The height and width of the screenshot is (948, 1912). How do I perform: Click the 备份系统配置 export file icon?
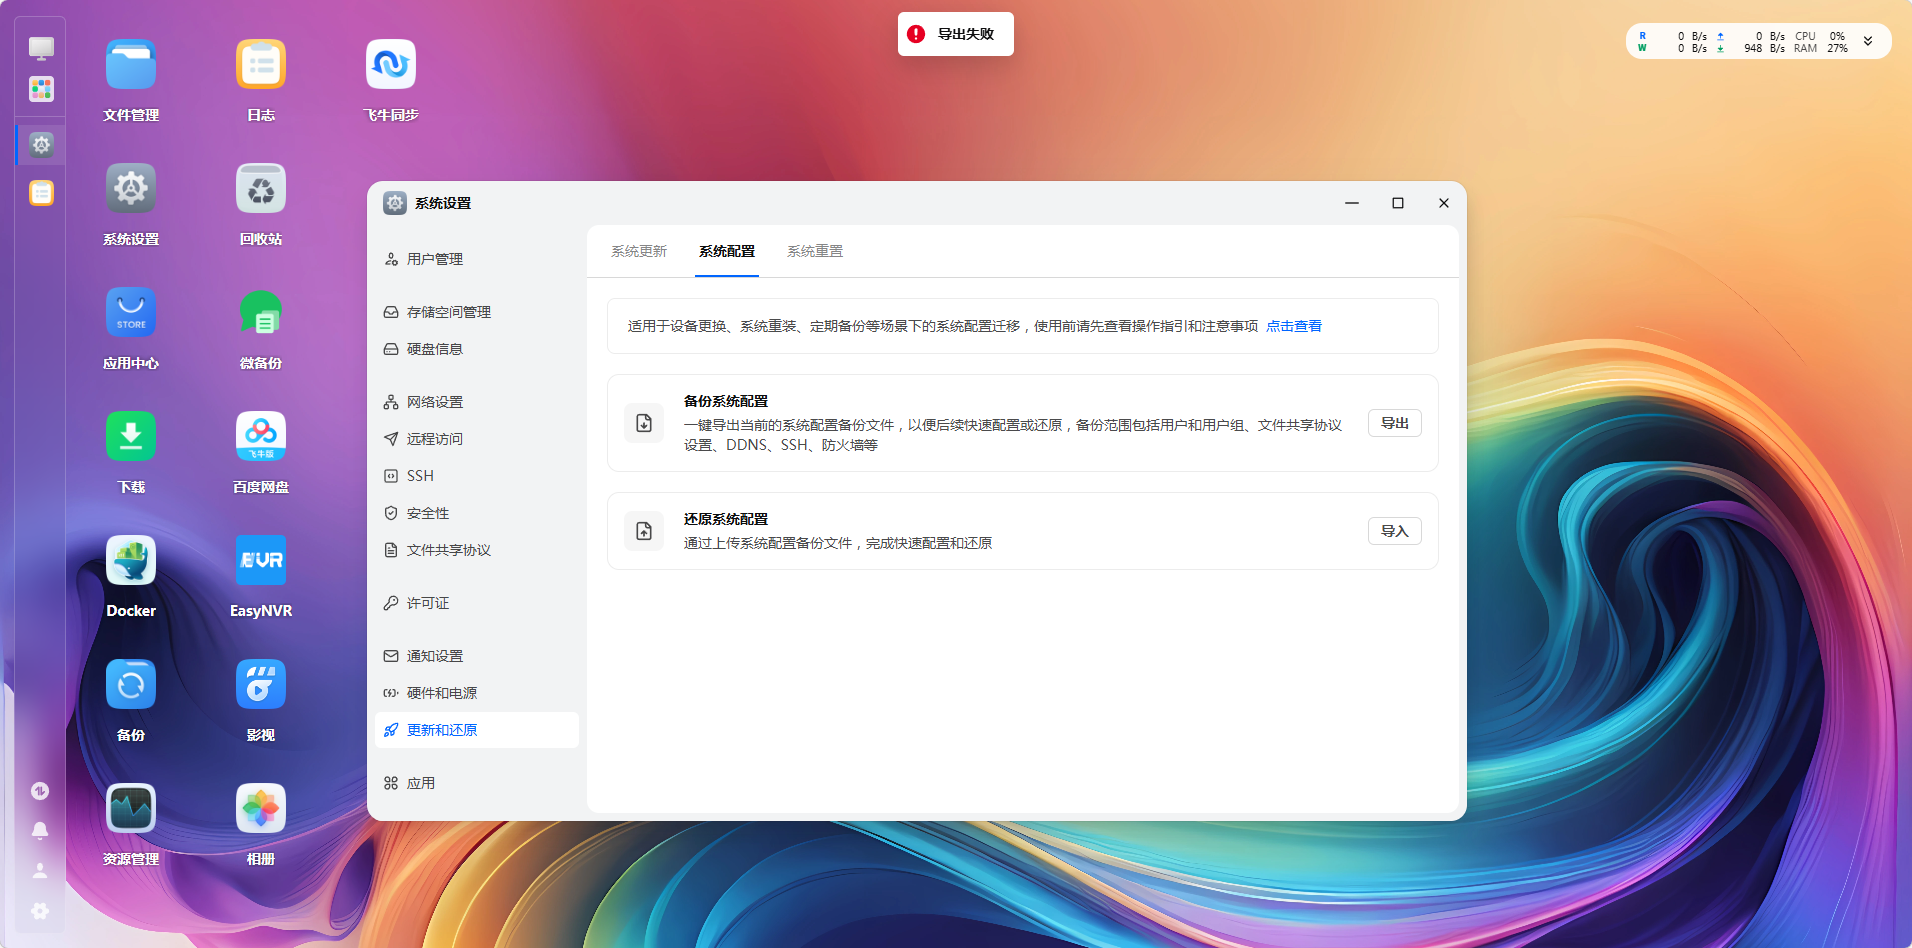click(644, 423)
